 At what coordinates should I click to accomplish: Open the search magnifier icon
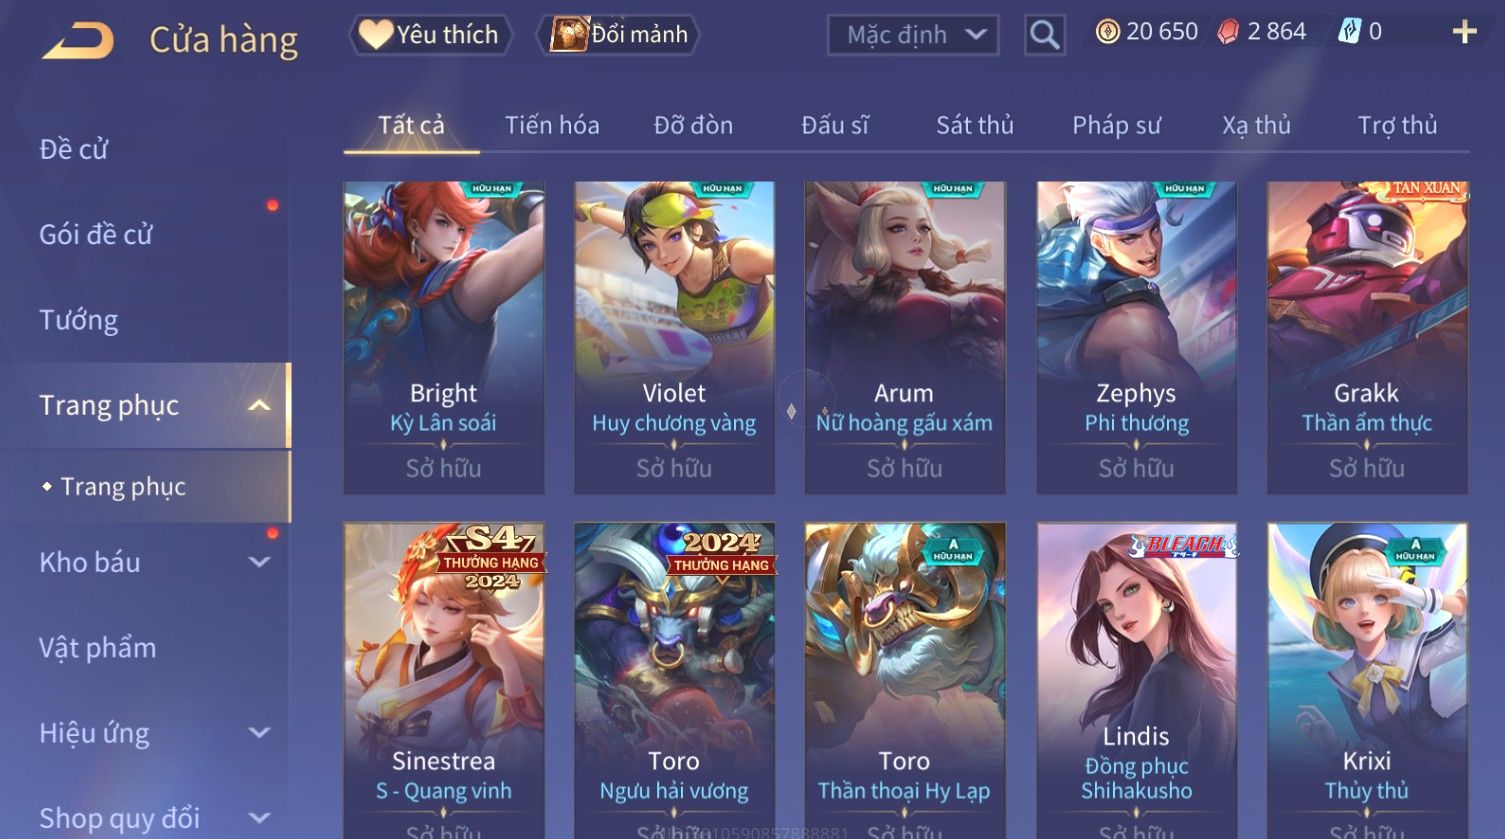pos(1044,35)
